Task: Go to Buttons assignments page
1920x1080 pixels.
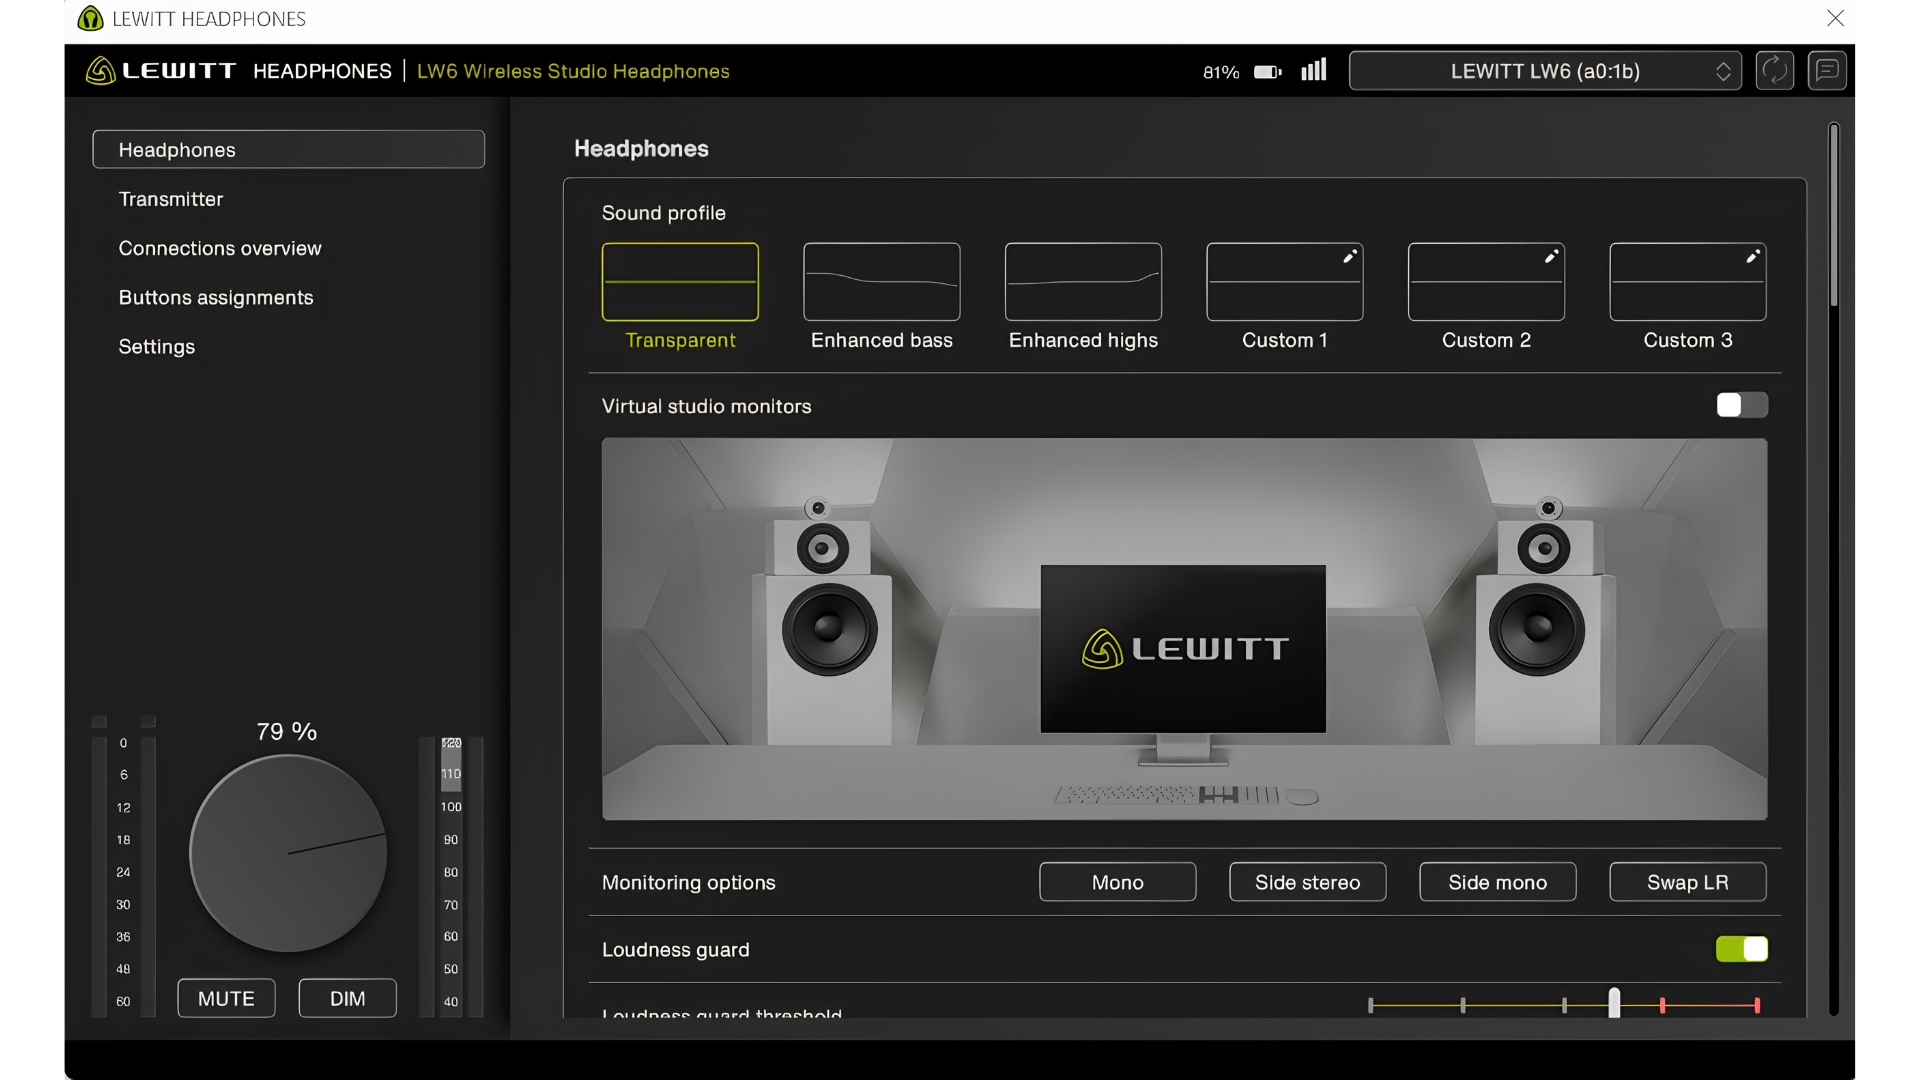Action: click(x=216, y=298)
